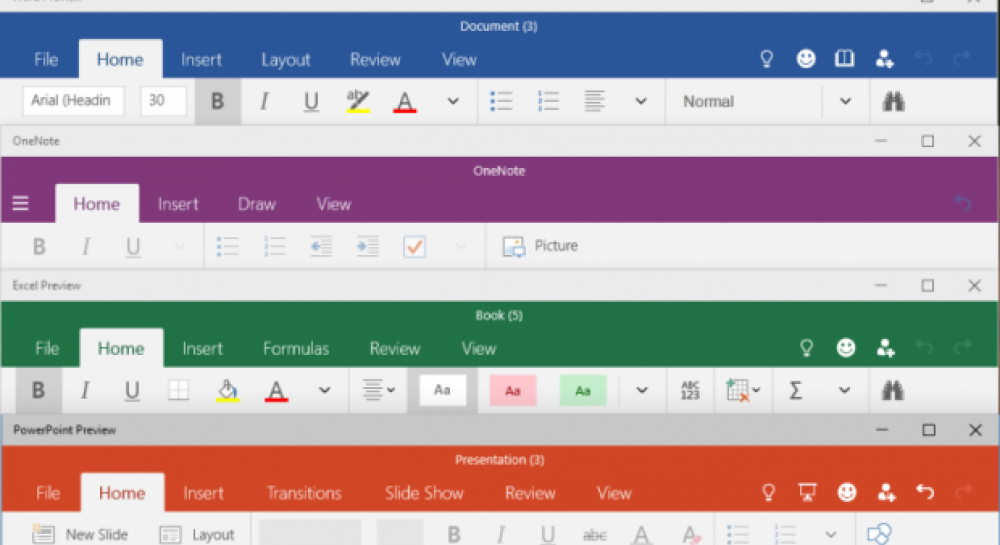1000x545 pixels.
Task: Toggle Italic in the Excel ribbon
Action: [85, 390]
